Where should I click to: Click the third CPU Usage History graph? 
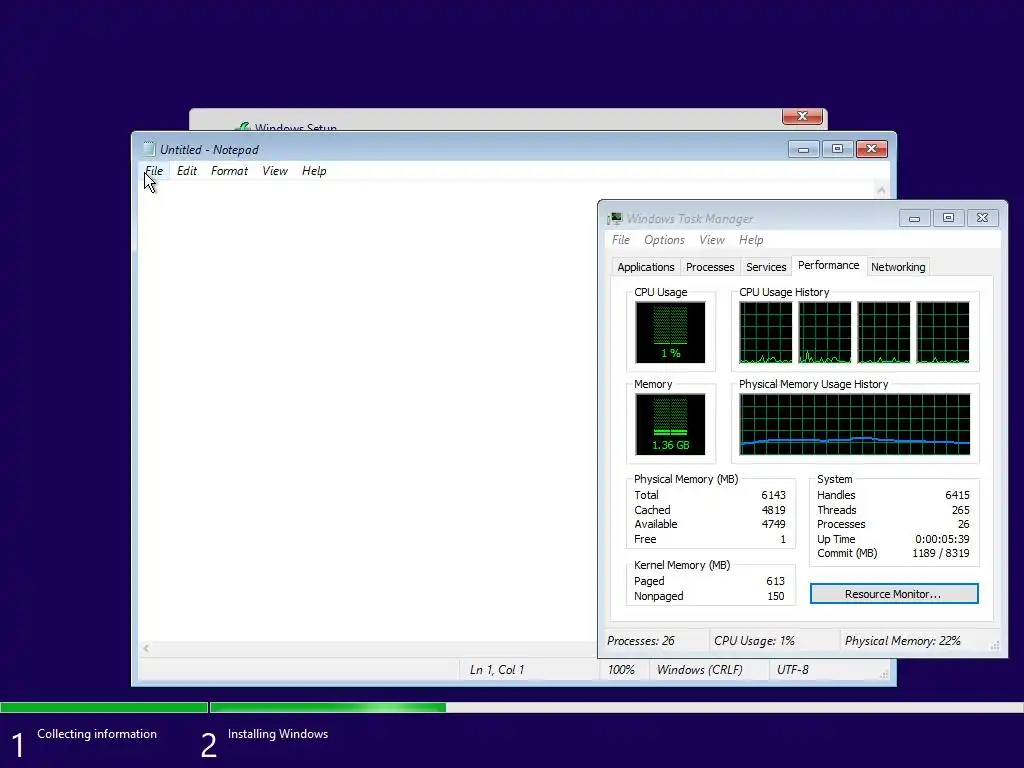(x=884, y=332)
